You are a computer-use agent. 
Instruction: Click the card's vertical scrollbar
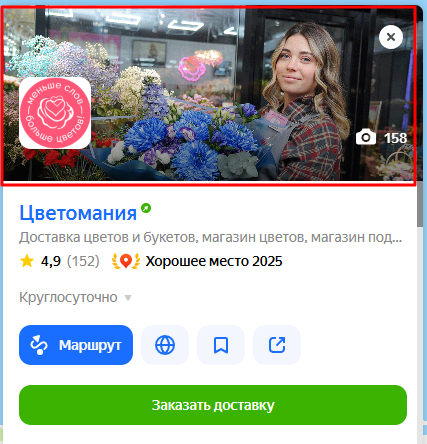click(x=420, y=205)
